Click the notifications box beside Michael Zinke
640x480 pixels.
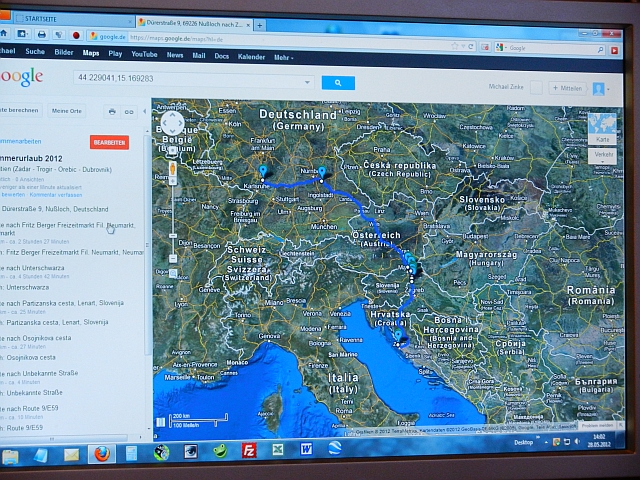pyautogui.click(x=536, y=87)
